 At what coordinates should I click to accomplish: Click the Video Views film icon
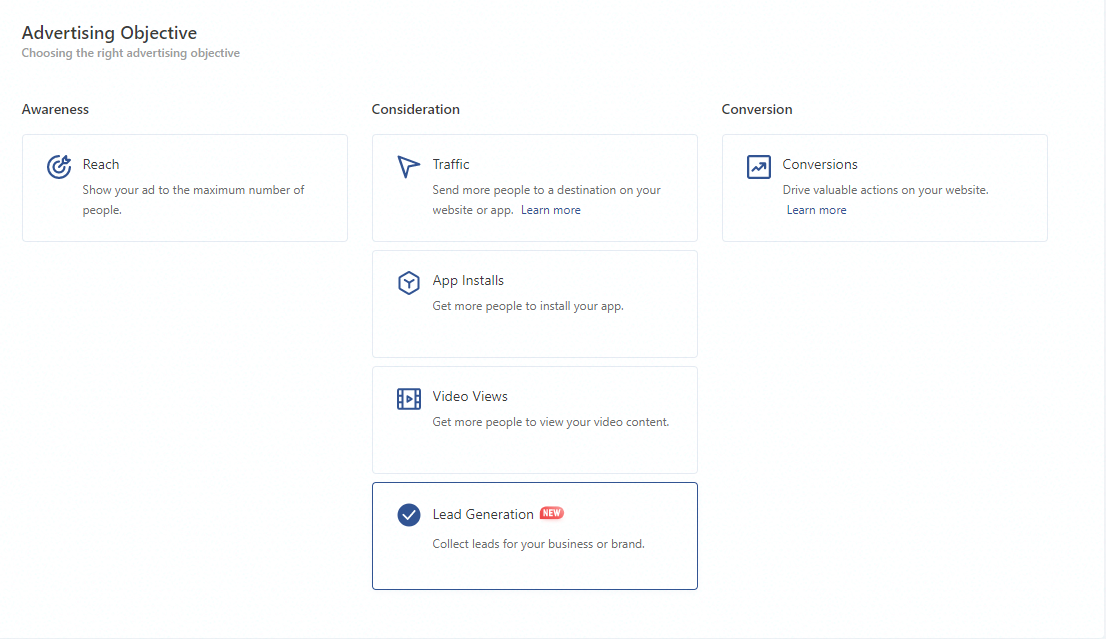[x=408, y=398]
